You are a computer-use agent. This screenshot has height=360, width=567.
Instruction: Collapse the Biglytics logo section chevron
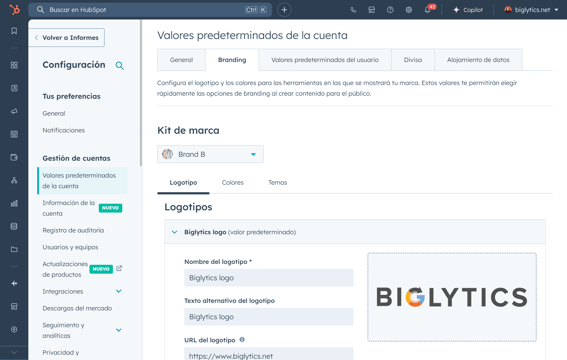[174, 232]
